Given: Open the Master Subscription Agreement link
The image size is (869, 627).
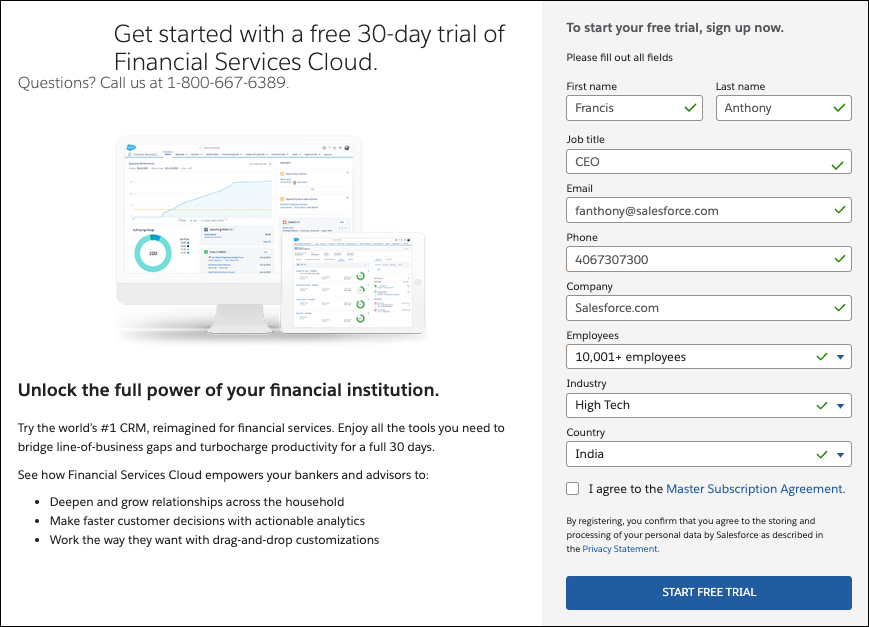Looking at the screenshot, I should coord(754,489).
